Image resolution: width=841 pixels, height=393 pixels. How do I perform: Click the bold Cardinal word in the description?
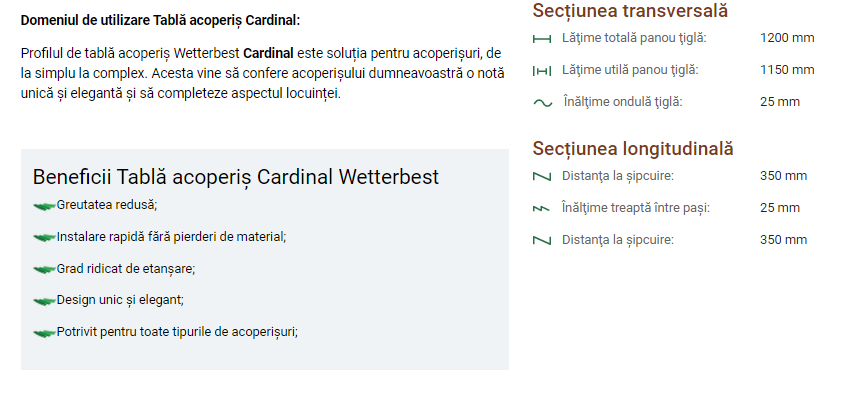(268, 54)
